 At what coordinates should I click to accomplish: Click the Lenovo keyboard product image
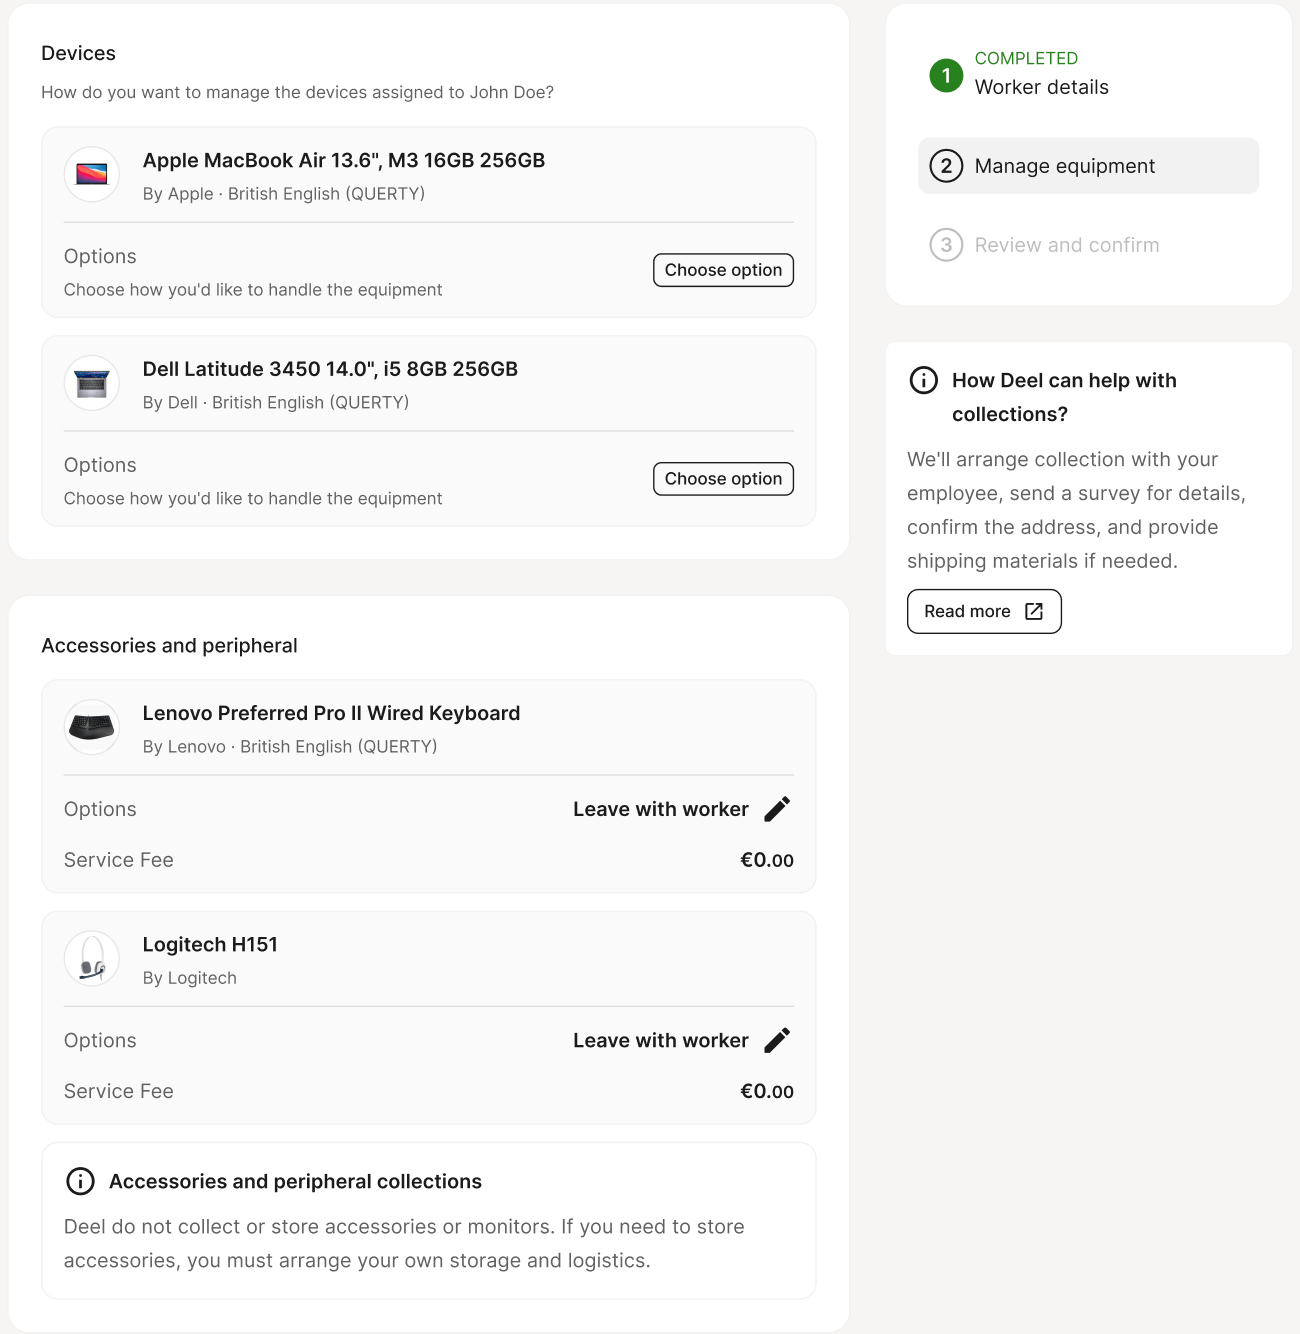(x=92, y=727)
